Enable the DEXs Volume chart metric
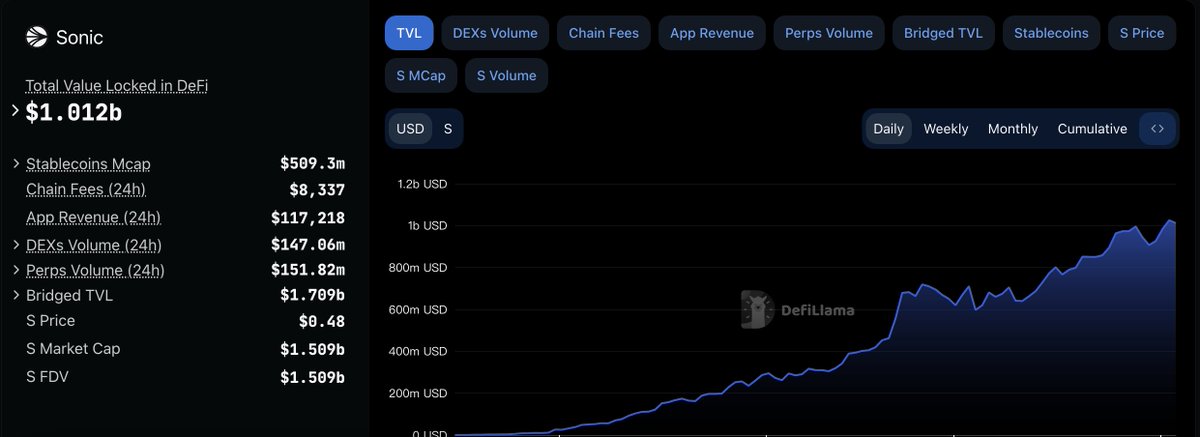The height and width of the screenshot is (437, 1200). tap(495, 33)
